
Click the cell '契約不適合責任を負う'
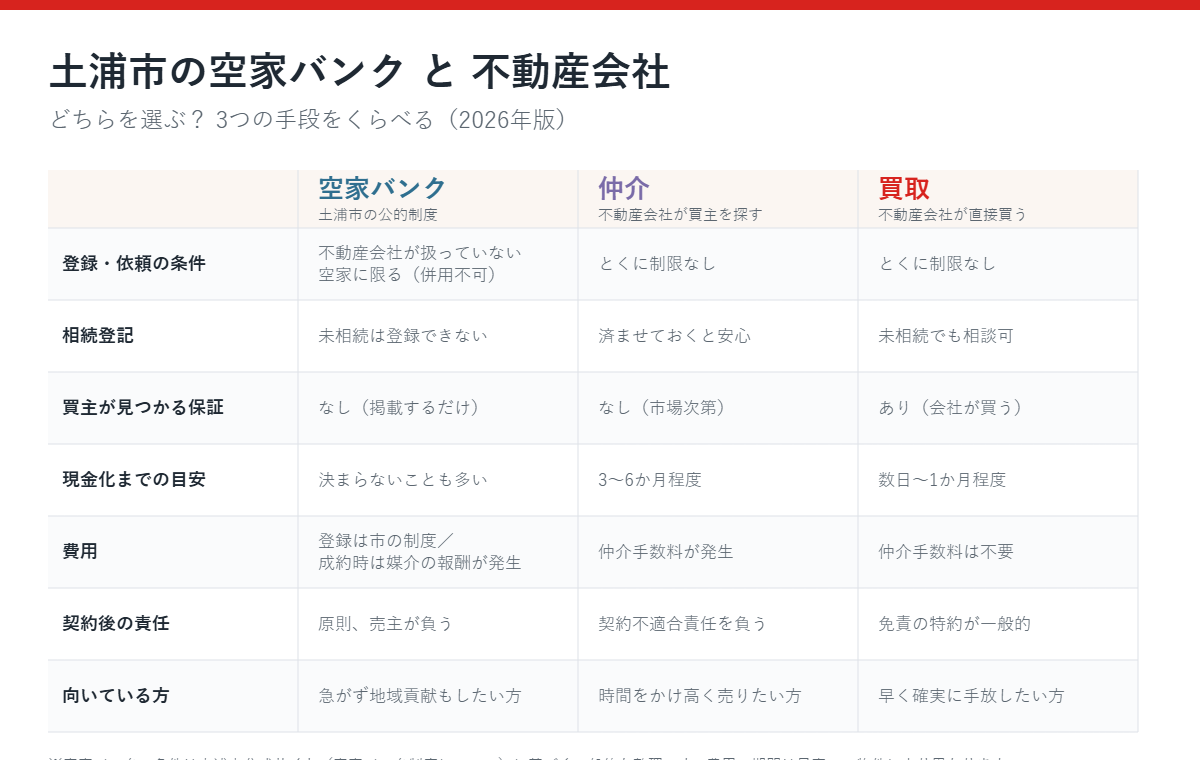(683, 624)
